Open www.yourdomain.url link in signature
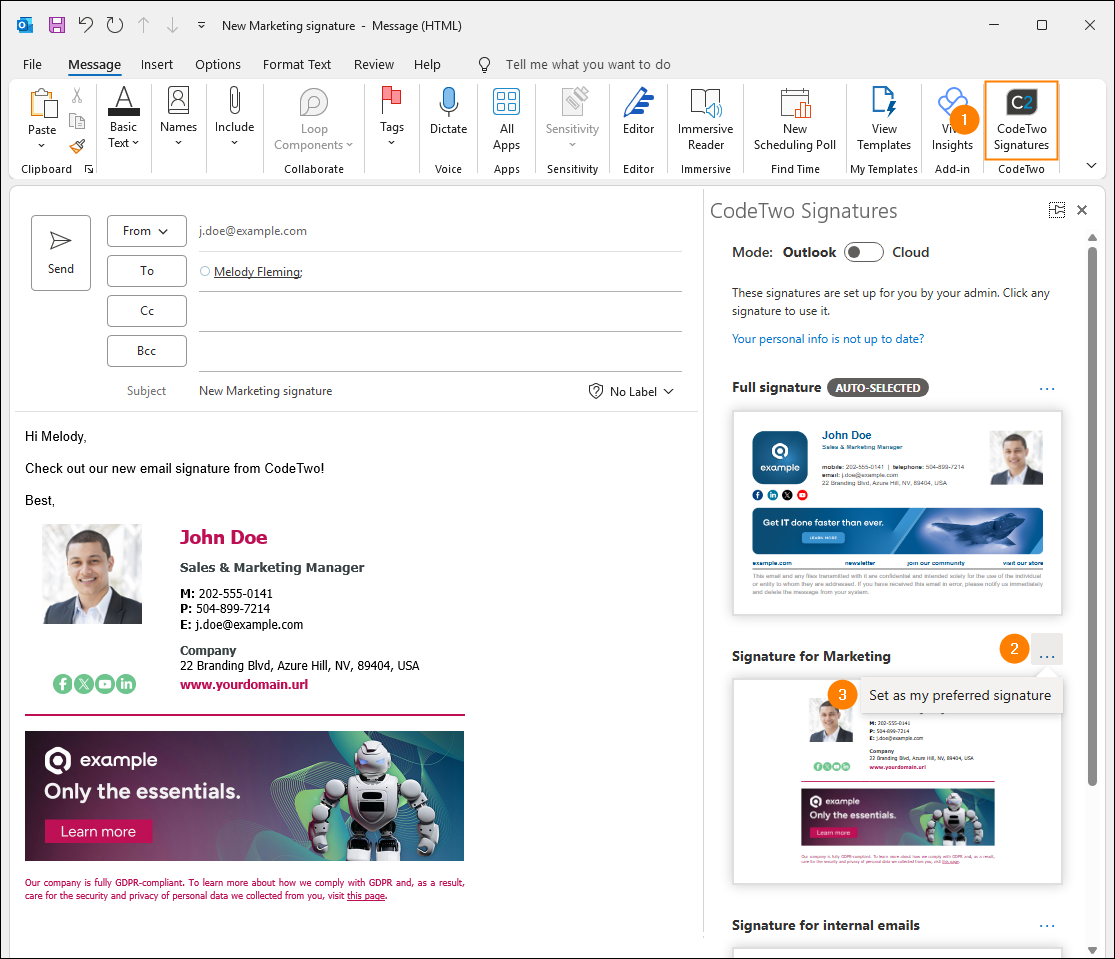Screen dimensions: 1115x959 click(244, 685)
